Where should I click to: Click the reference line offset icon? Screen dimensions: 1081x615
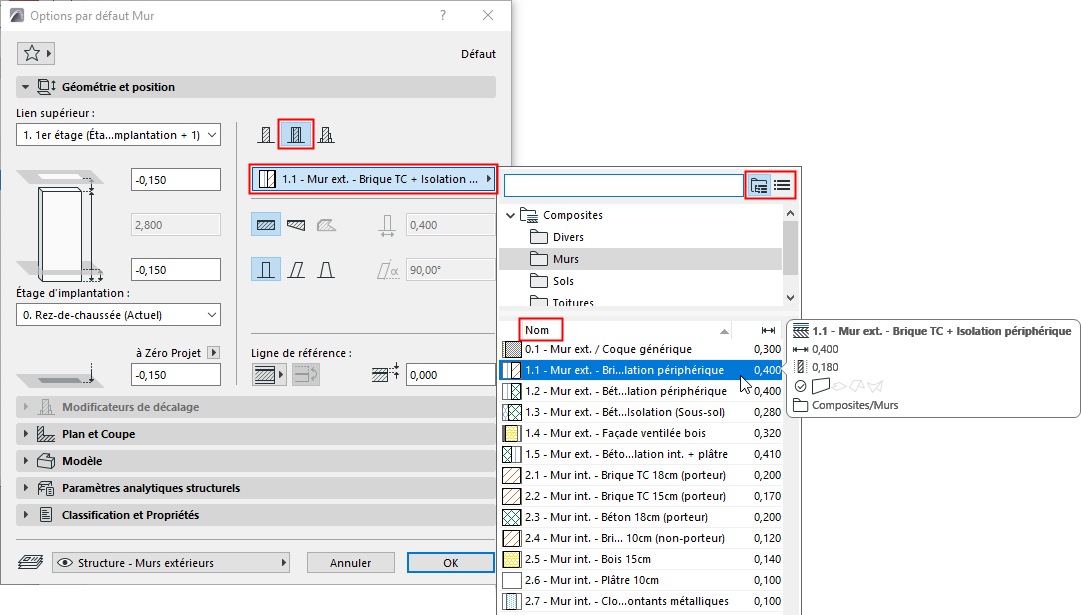(385, 374)
